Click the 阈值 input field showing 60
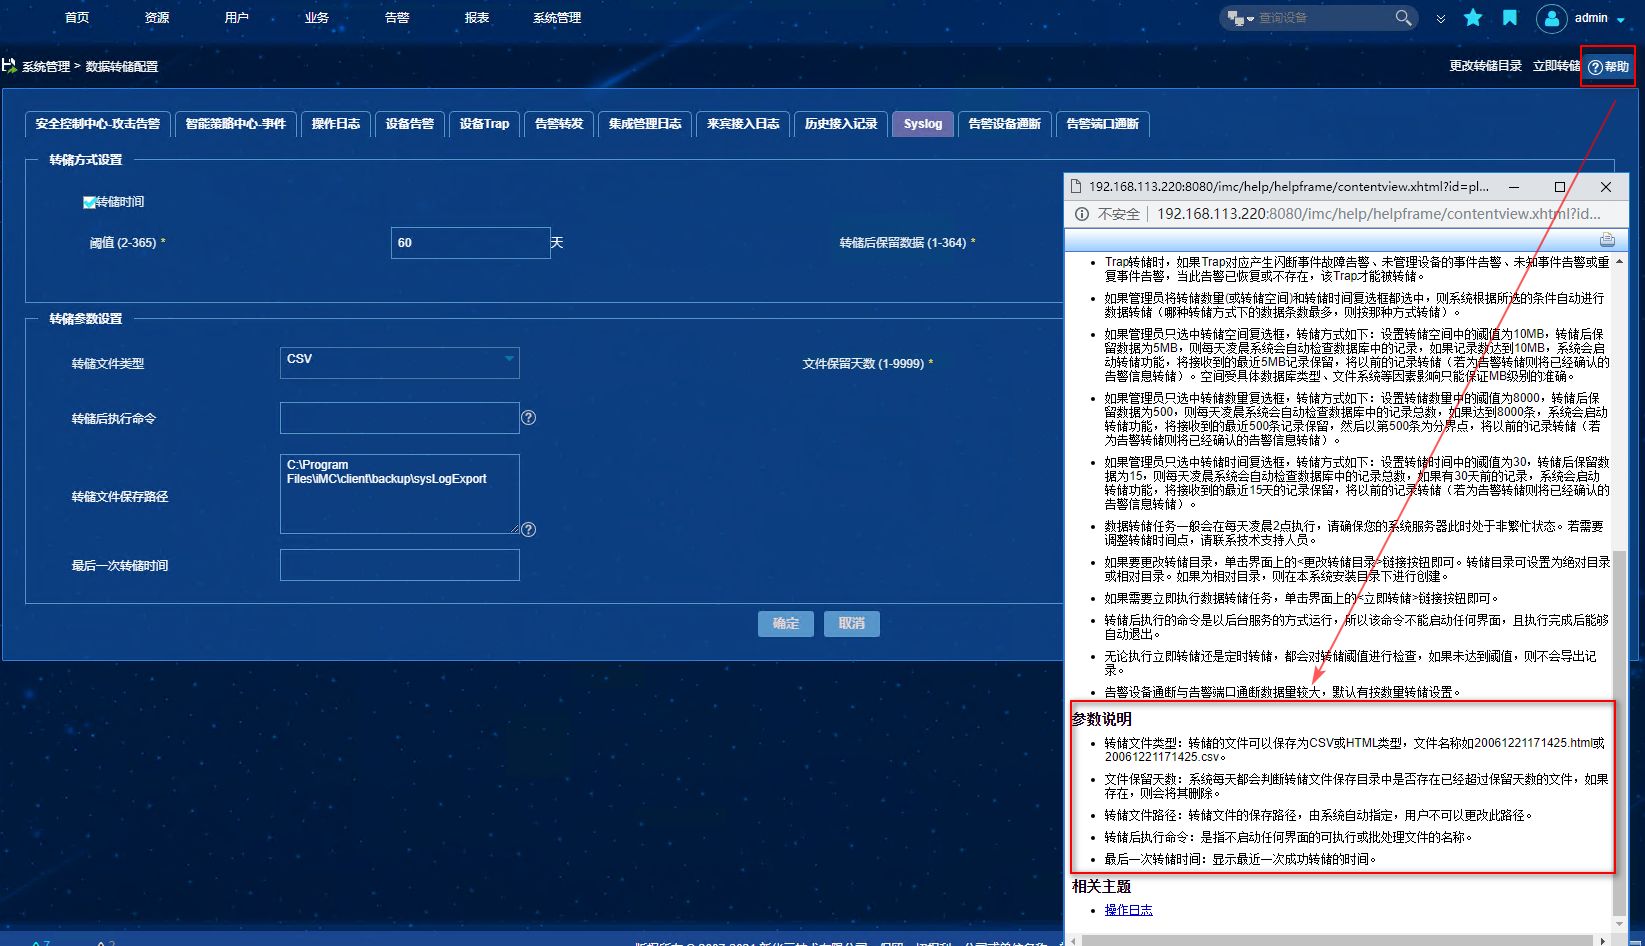The image size is (1645, 946). click(471, 243)
